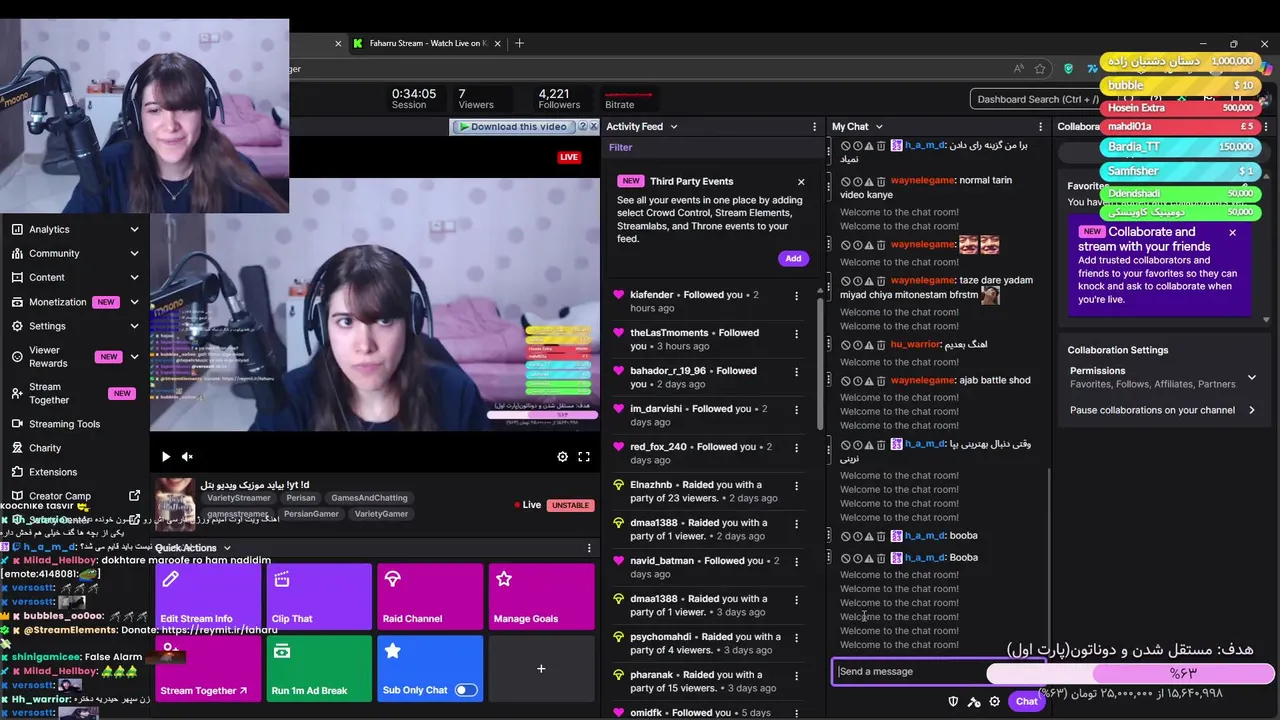Image resolution: width=1280 pixels, height=720 pixels.
Task: Click the VarietyStreamer stream tag
Action: coord(238,498)
